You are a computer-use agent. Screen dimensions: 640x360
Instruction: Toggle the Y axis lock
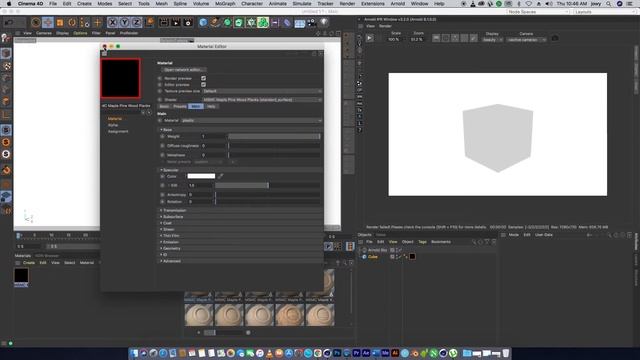click(124, 23)
